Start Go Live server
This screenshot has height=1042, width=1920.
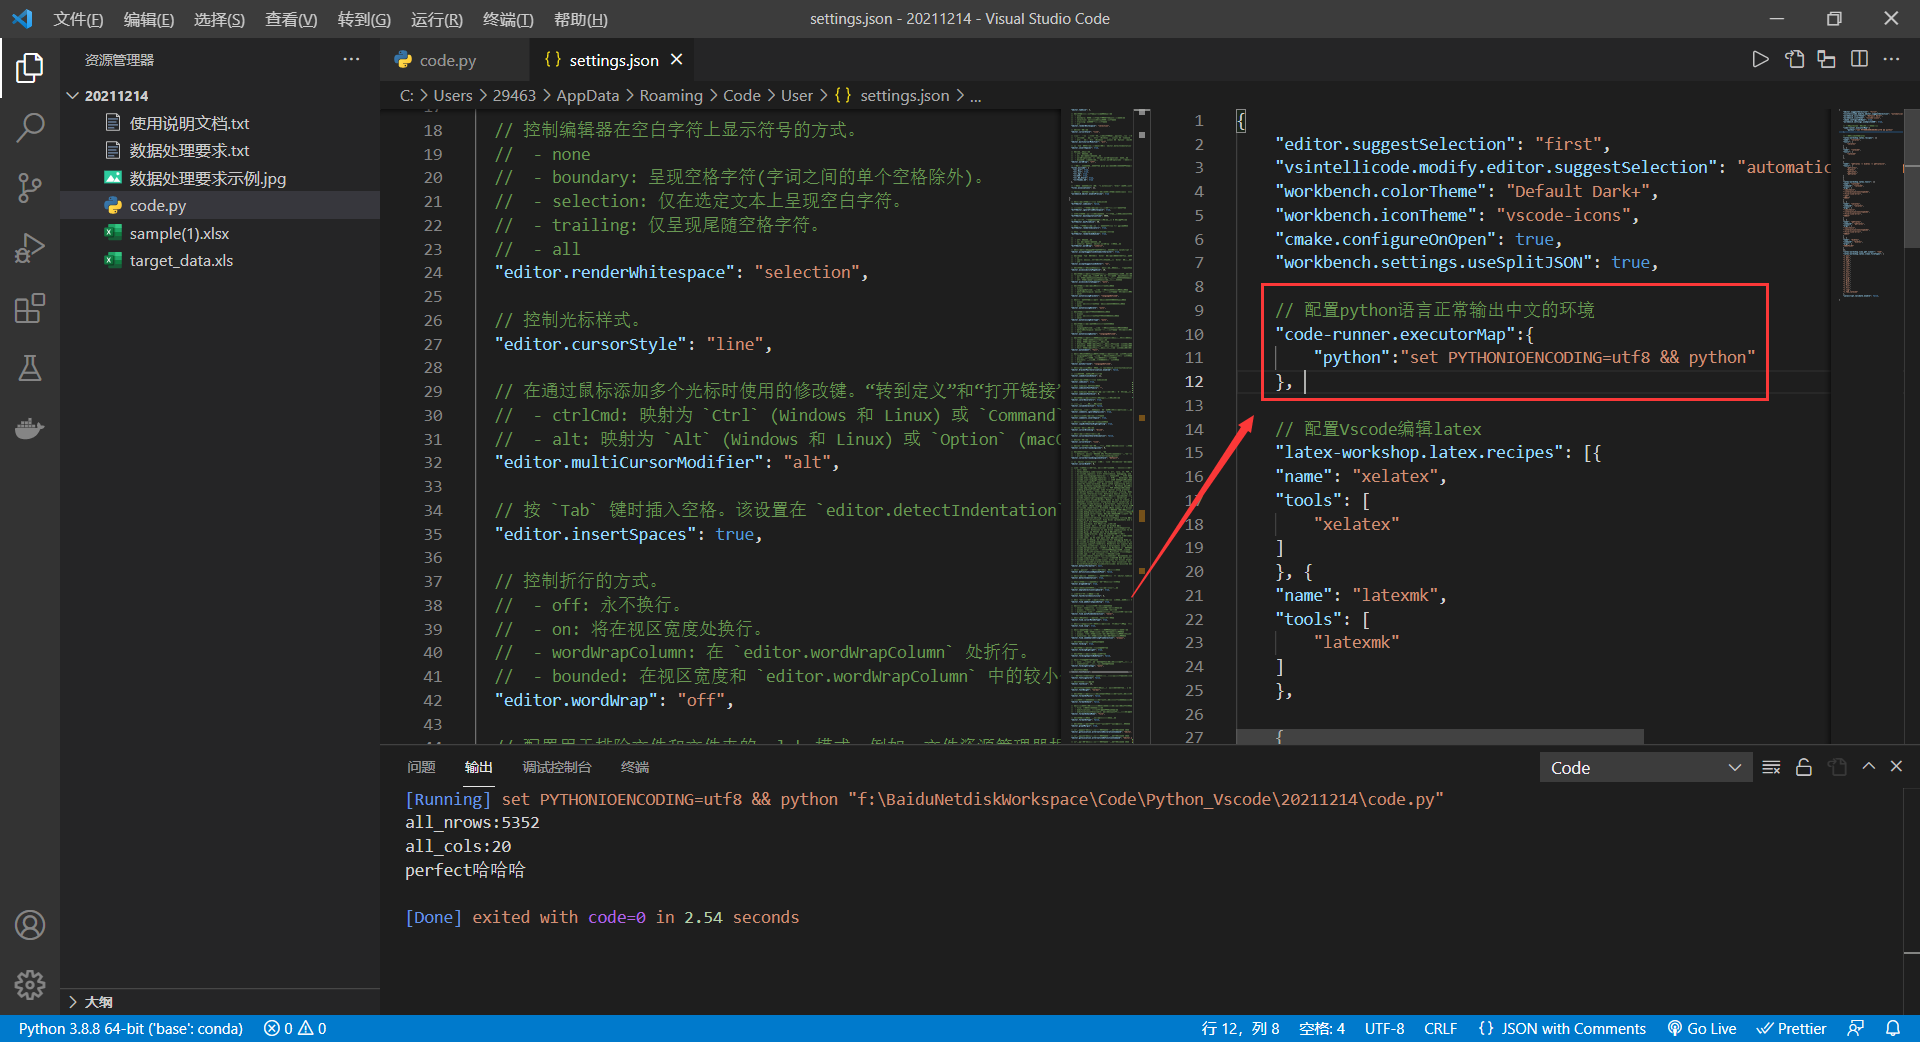[1702, 1028]
